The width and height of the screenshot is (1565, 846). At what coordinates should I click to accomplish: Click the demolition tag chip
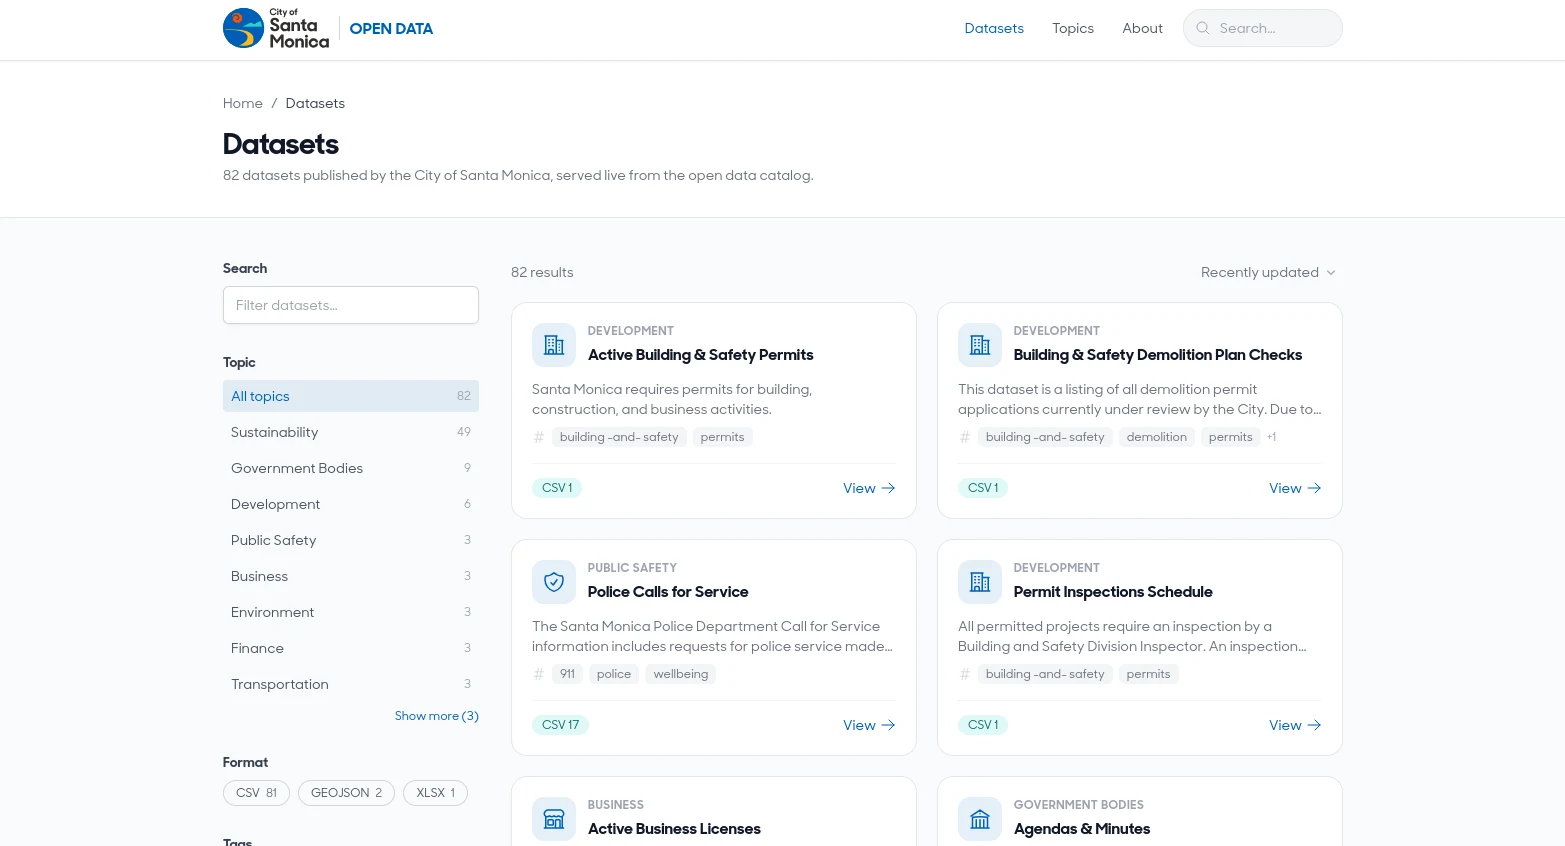[1156, 437]
